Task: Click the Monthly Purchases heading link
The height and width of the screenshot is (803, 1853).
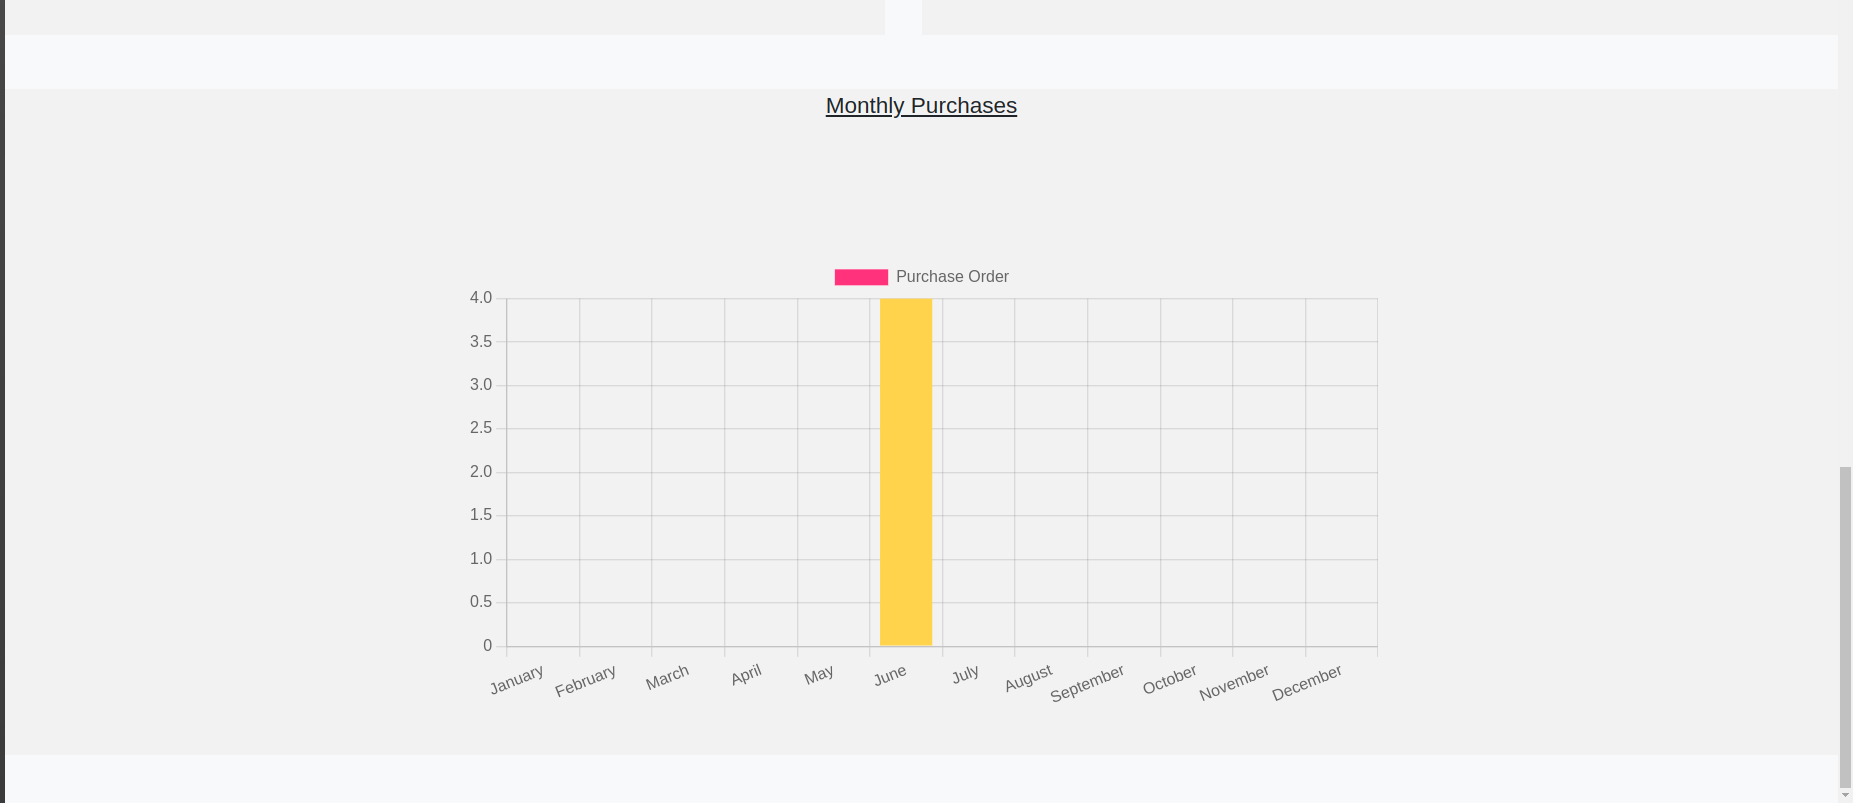Action: pyautogui.click(x=921, y=106)
